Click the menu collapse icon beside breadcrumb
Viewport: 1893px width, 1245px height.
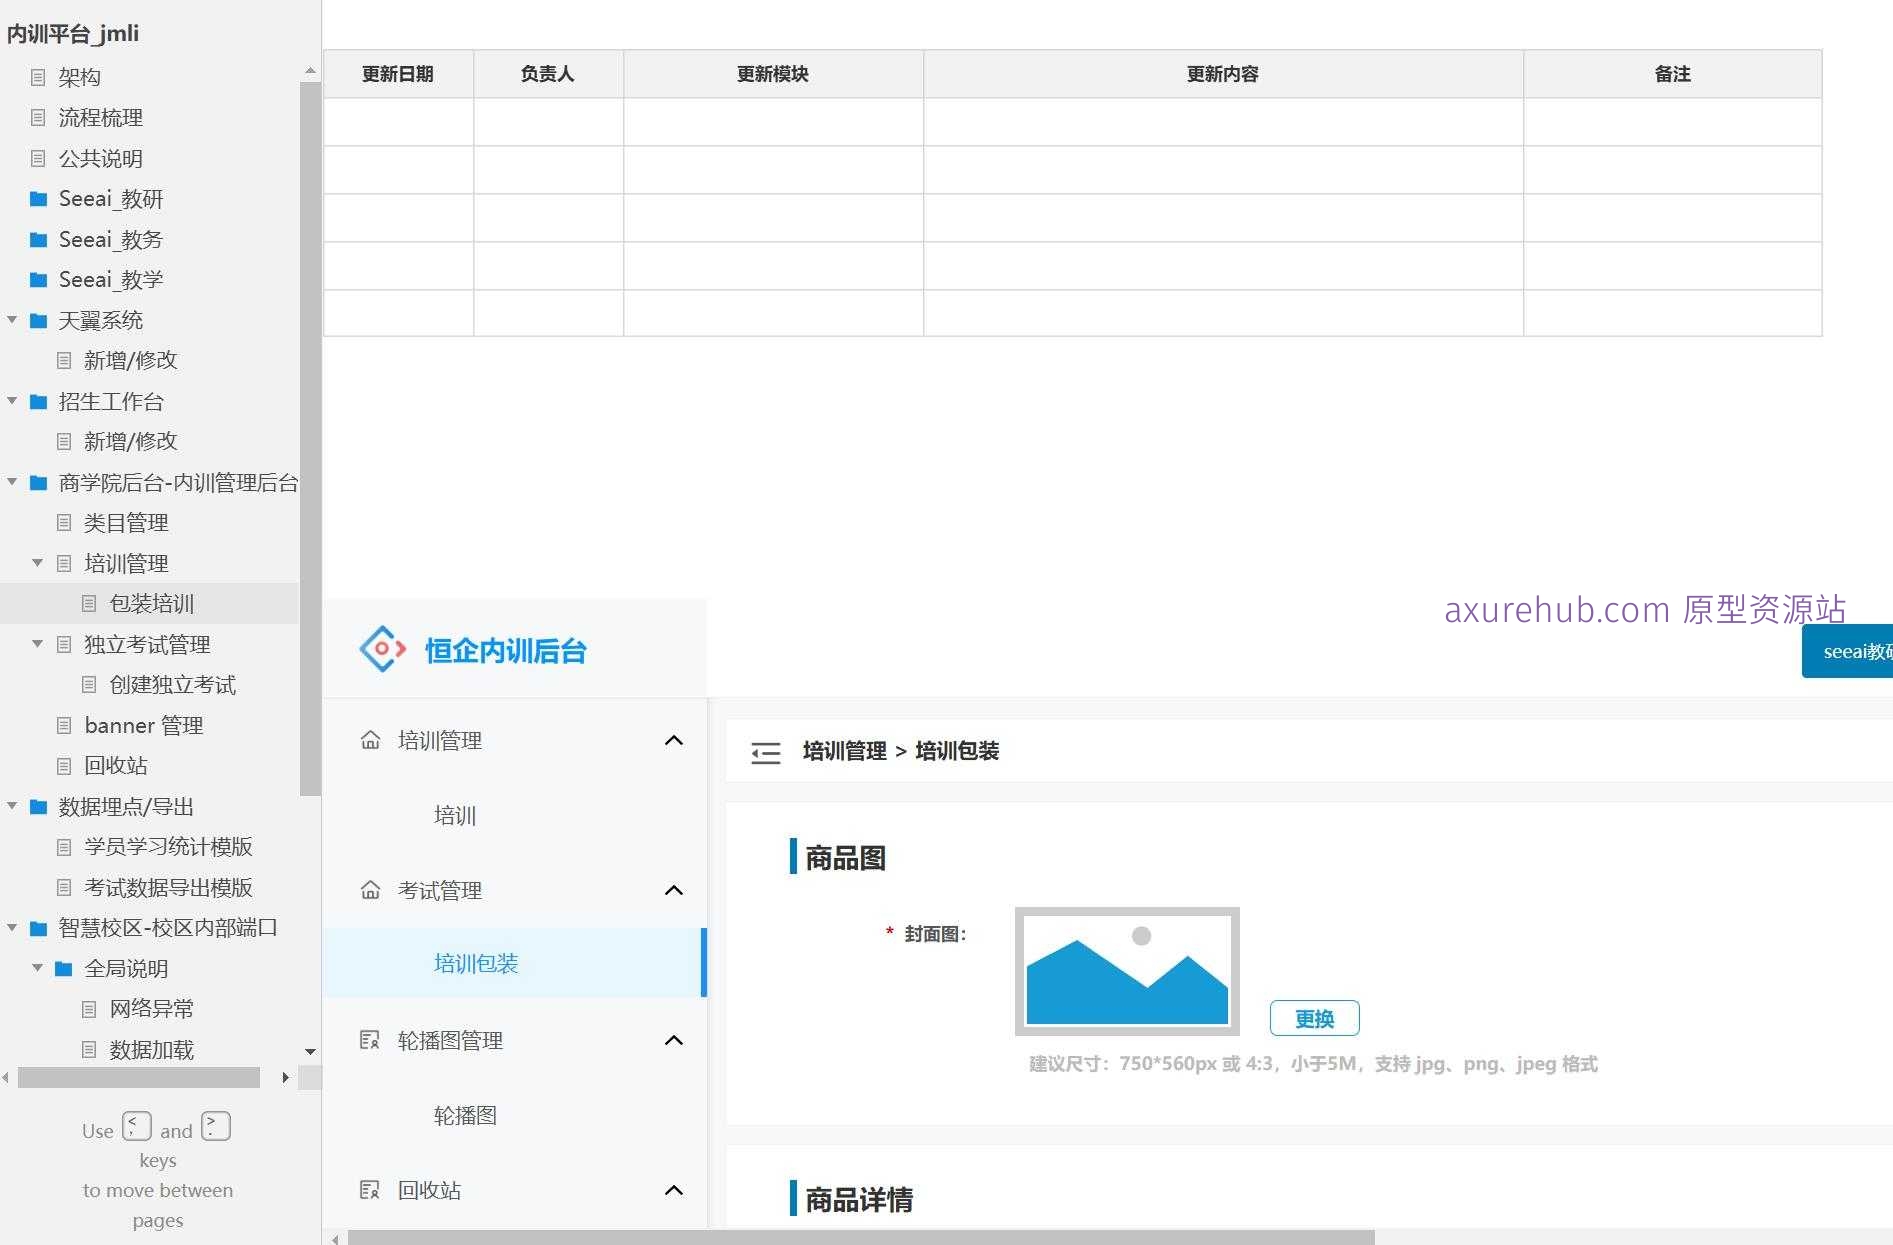(766, 752)
